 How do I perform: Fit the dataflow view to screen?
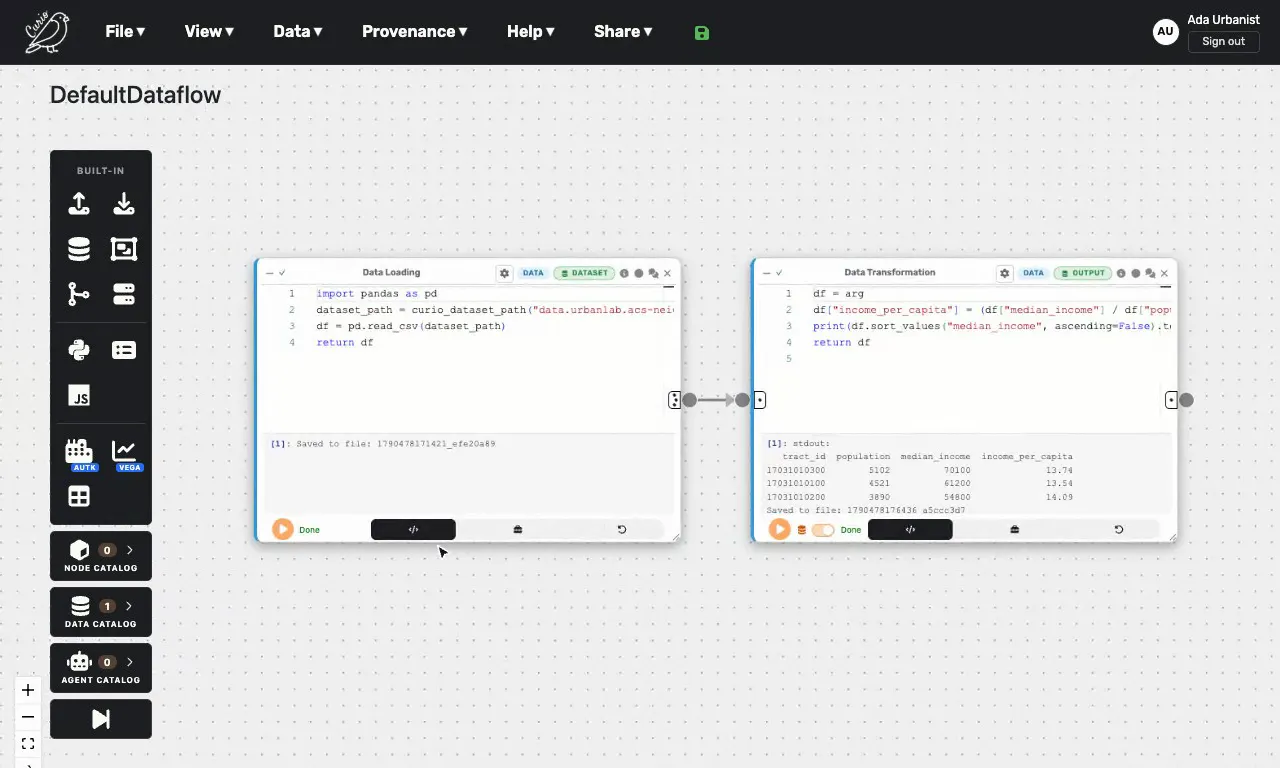click(x=28, y=744)
